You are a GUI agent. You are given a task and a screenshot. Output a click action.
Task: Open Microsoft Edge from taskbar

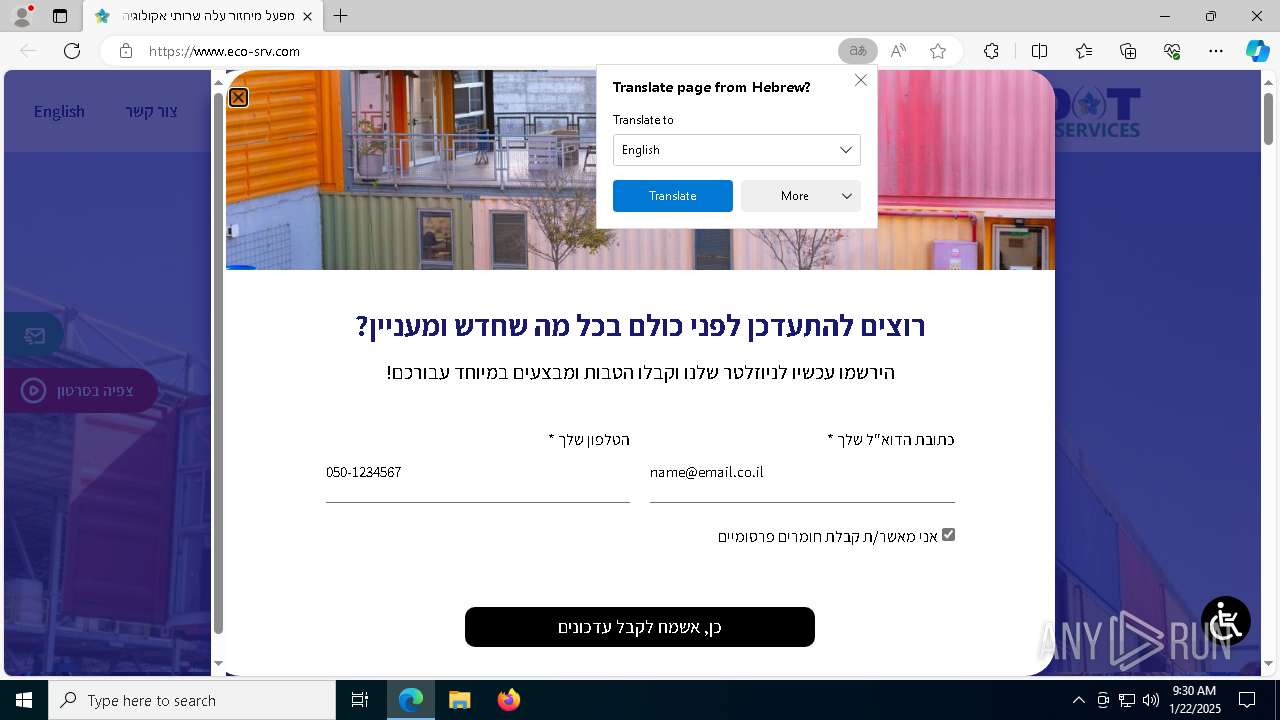[411, 700]
